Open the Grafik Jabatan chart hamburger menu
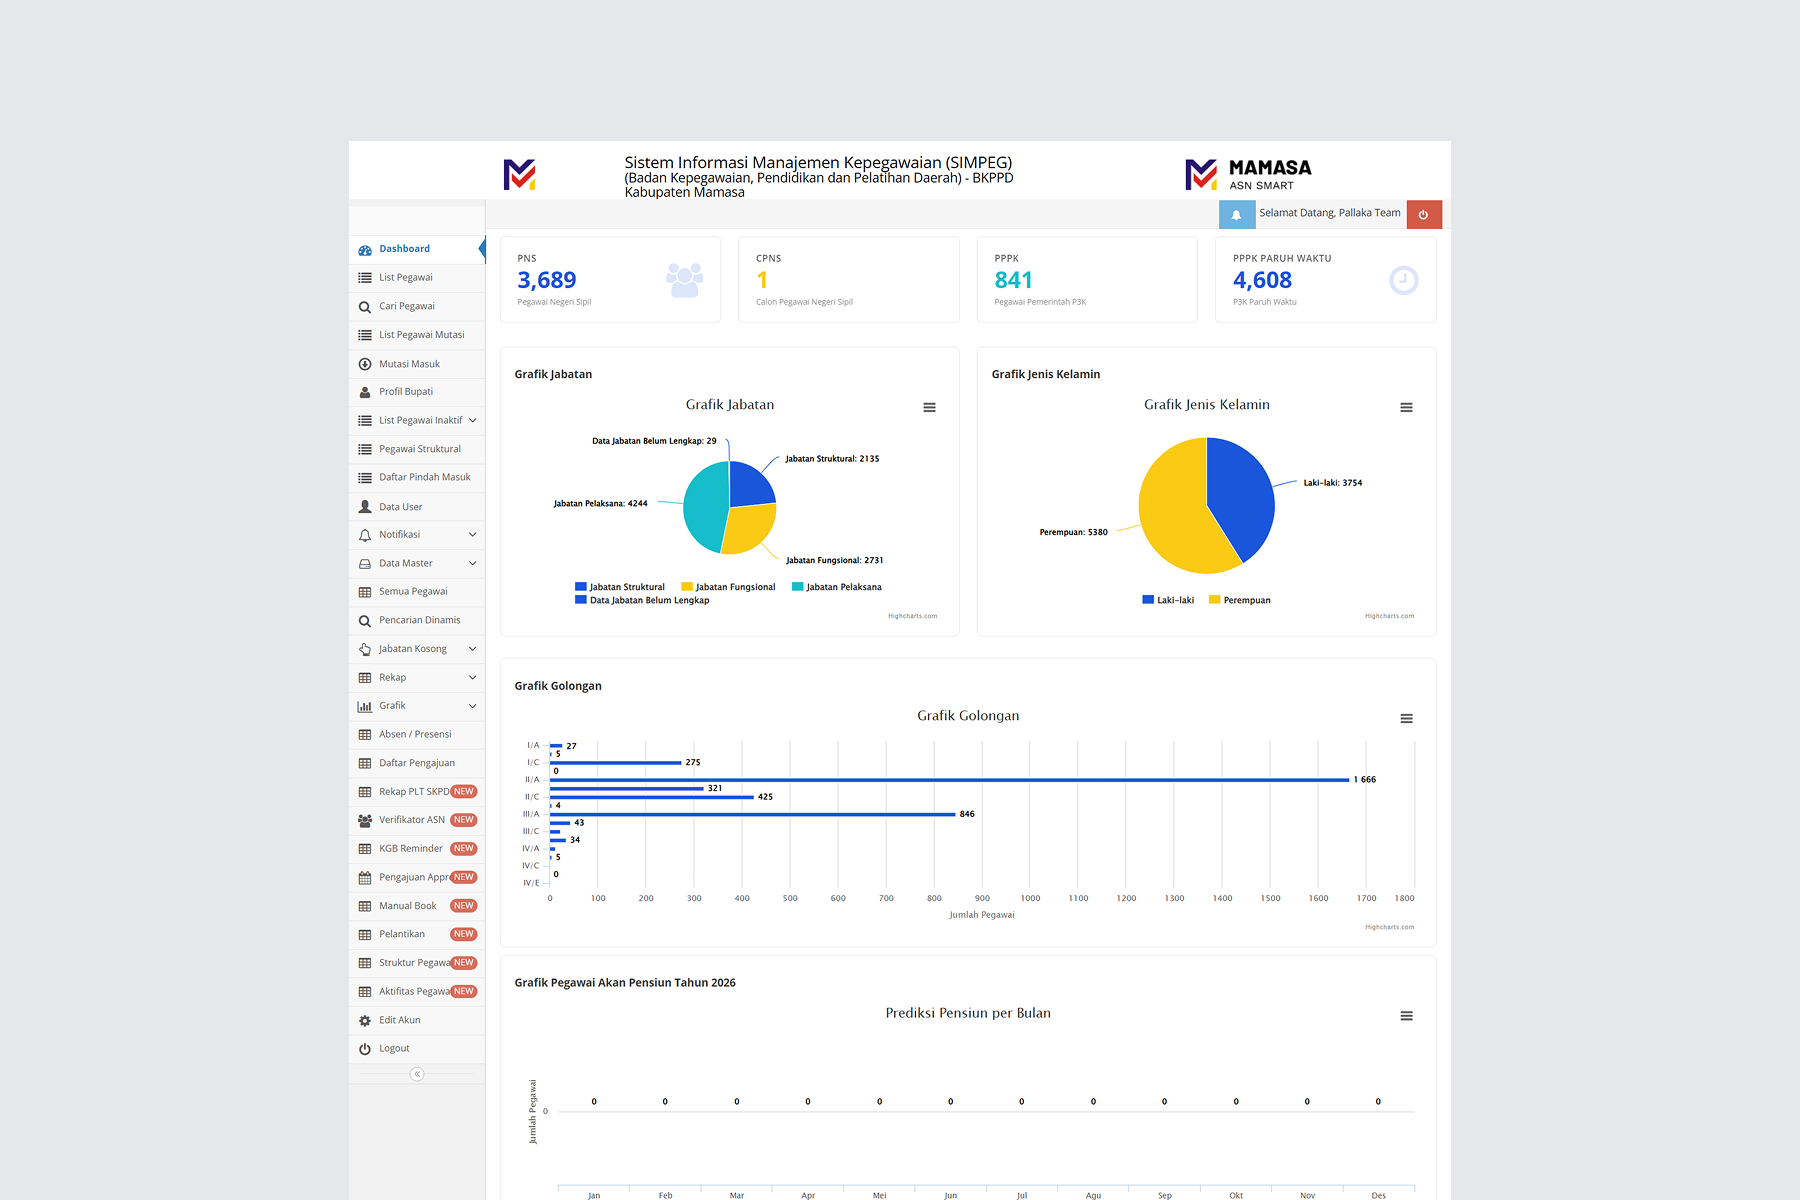The height and width of the screenshot is (1200, 1800). coord(929,407)
